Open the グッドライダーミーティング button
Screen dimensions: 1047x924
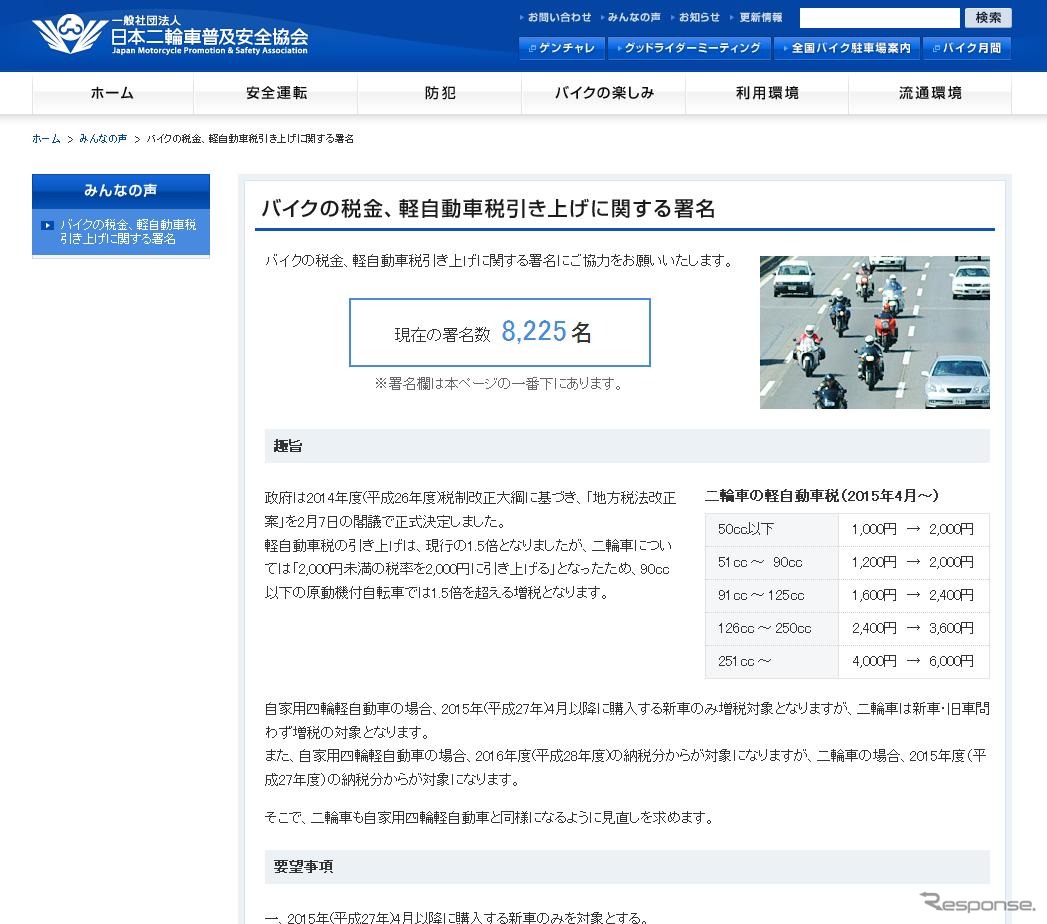point(688,48)
